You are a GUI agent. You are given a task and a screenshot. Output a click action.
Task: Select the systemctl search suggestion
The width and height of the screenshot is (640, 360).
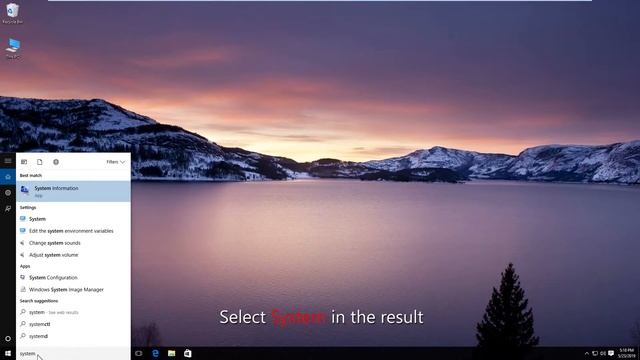[x=73, y=324]
